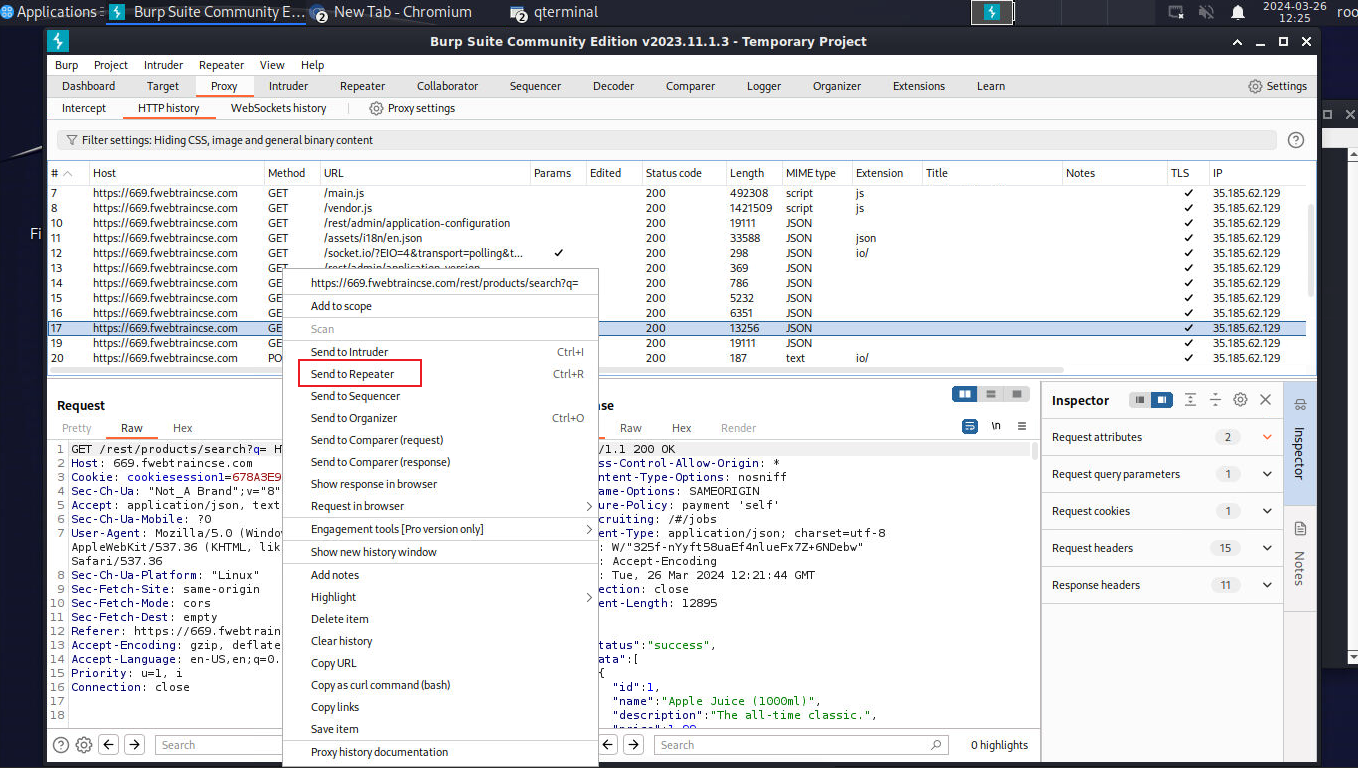
Task: Open Notes side tab icon
Action: (x=1300, y=558)
